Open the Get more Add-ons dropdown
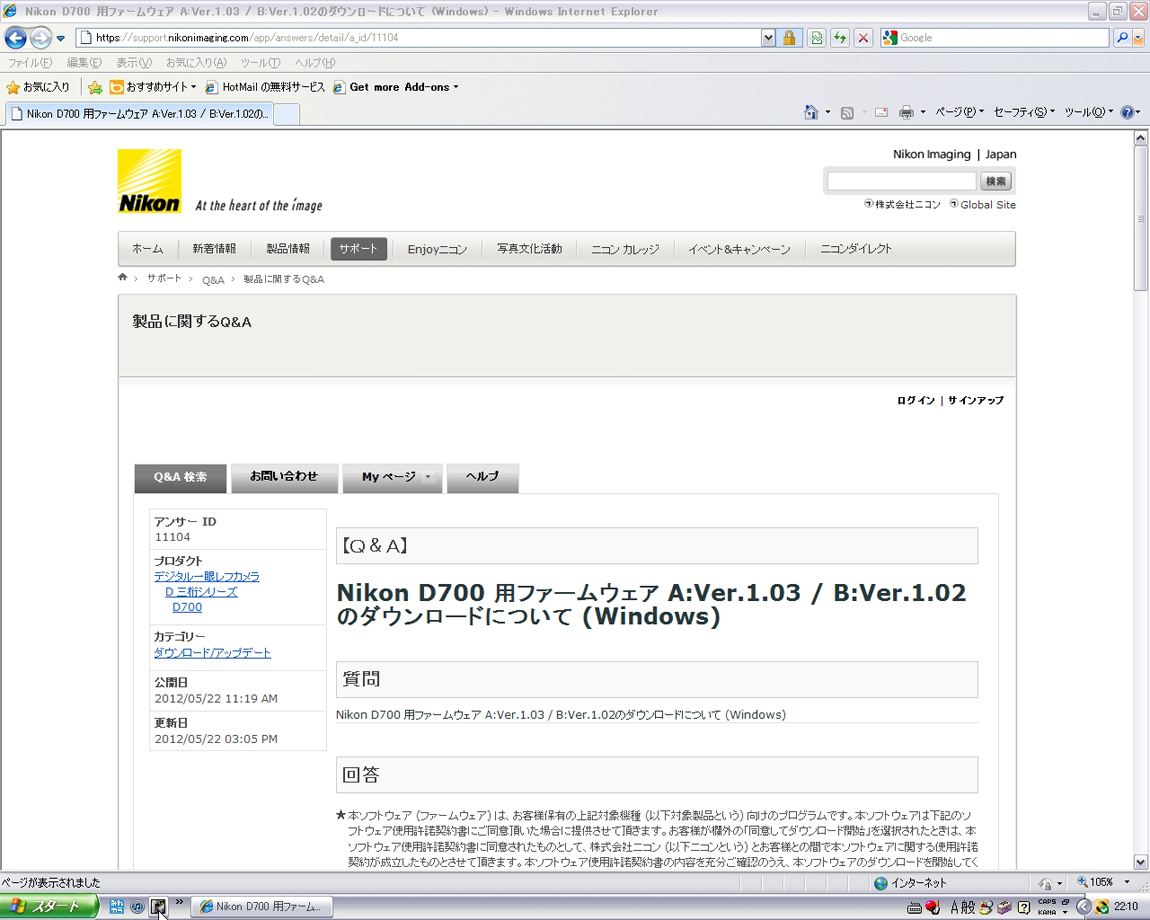Image resolution: width=1150 pixels, height=920 pixels. click(396, 87)
